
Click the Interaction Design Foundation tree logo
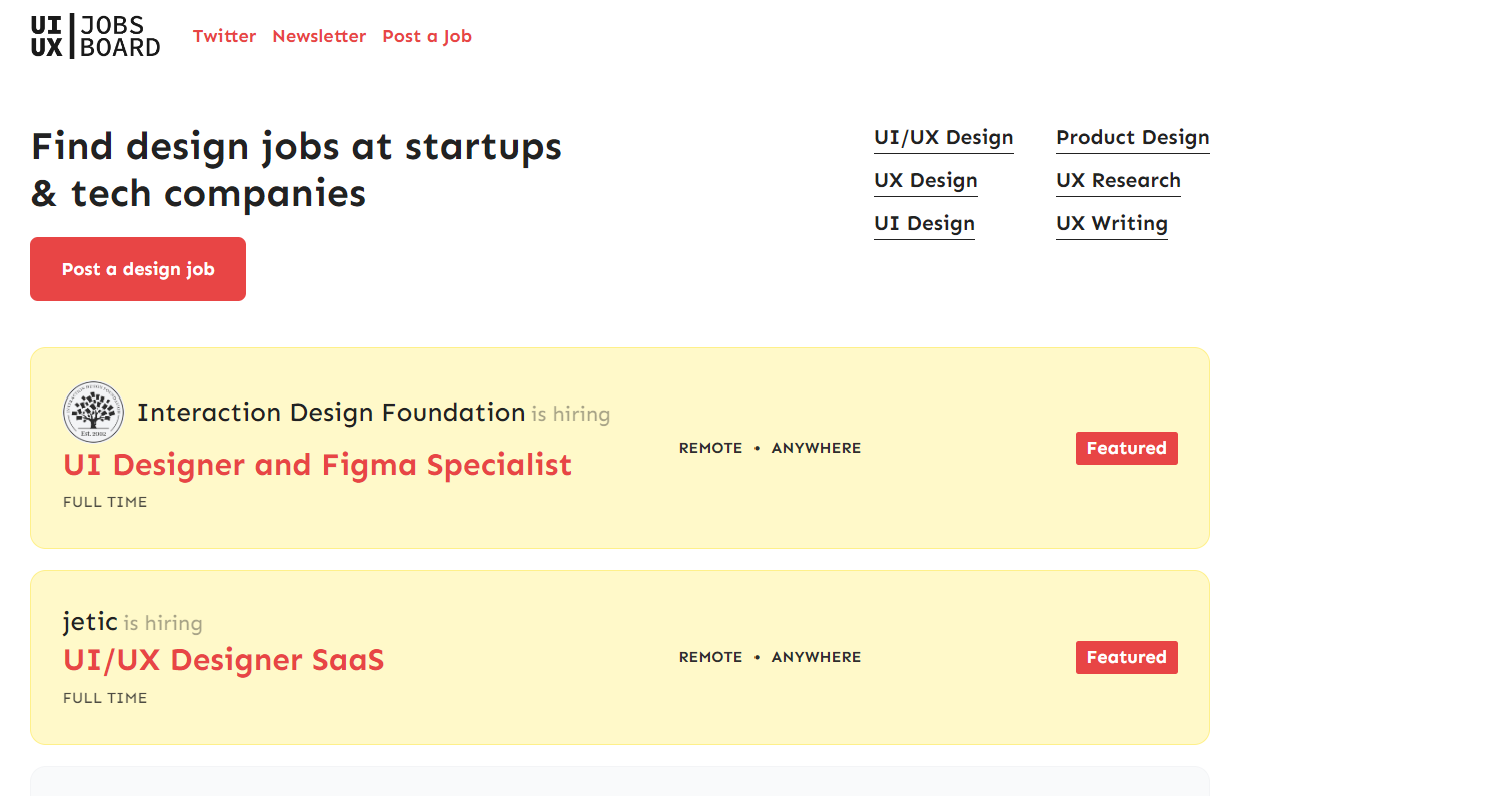point(94,411)
